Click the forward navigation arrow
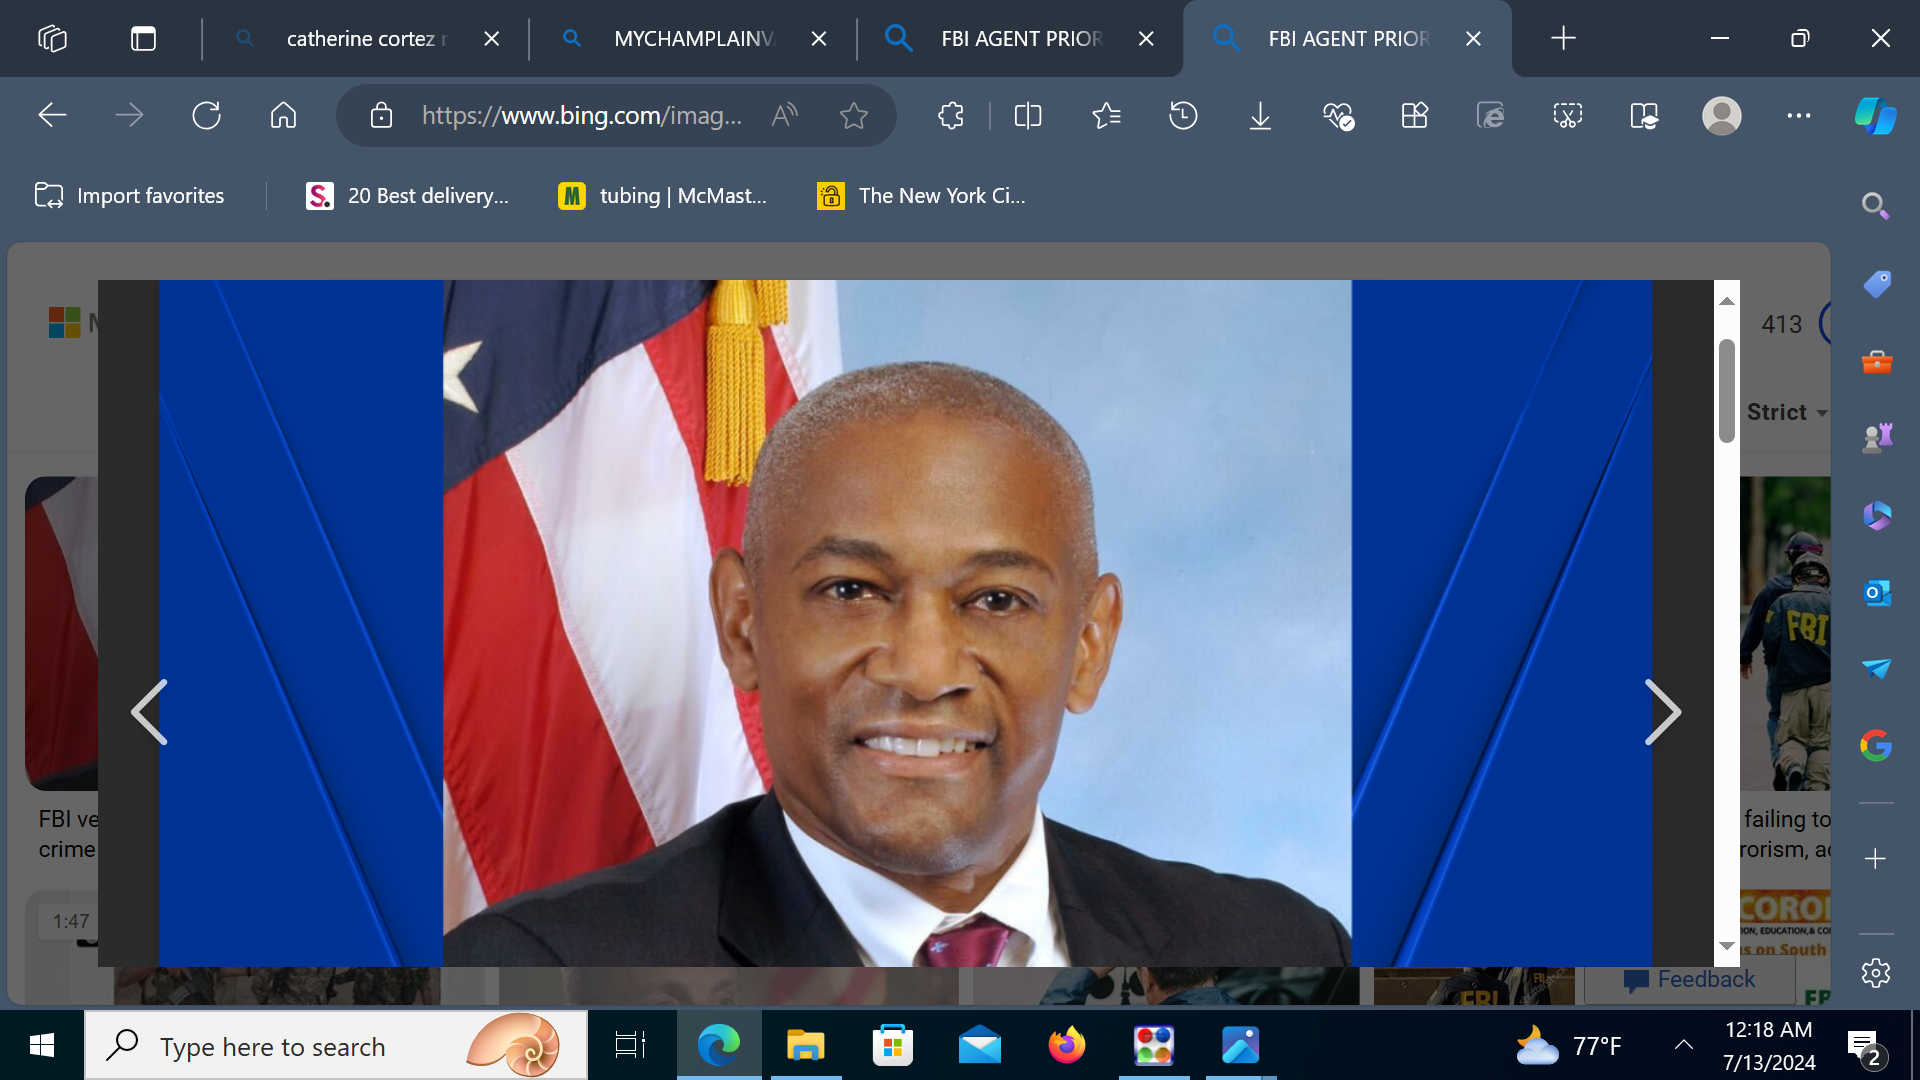 coord(129,116)
